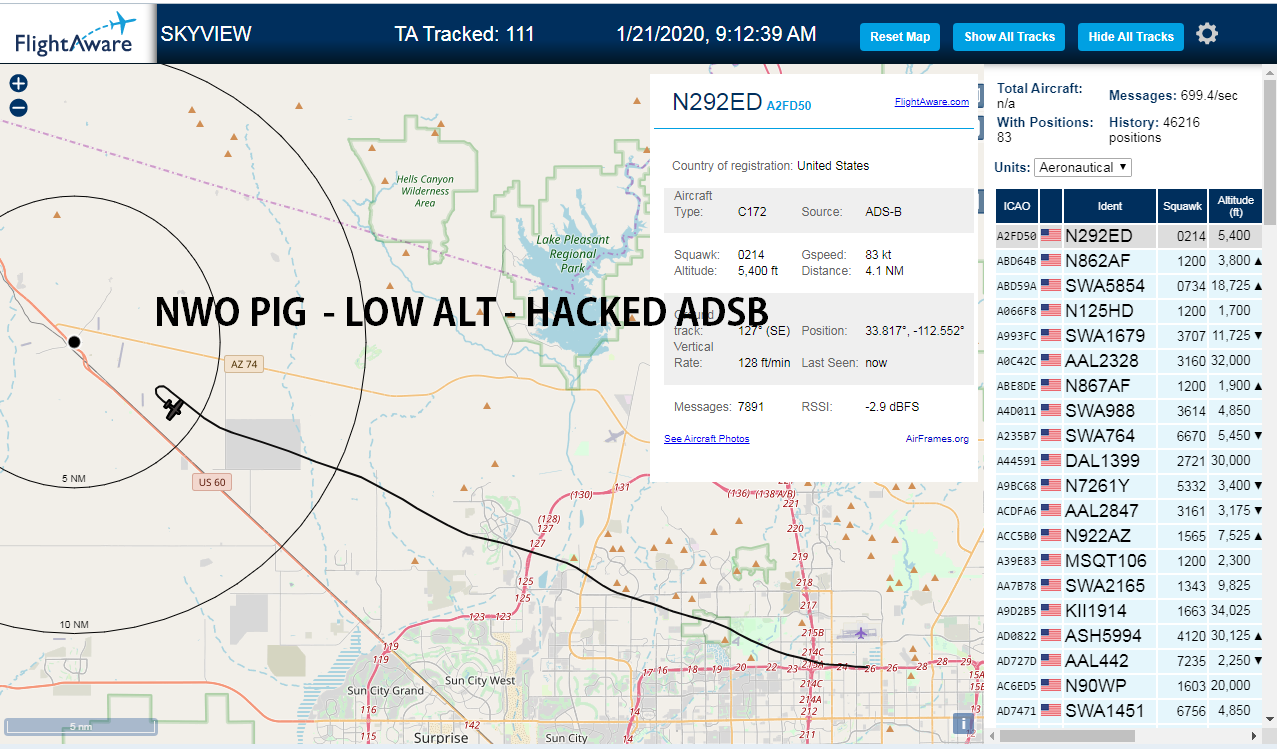
Task: Click the SKYVIEW header title
Action: pyautogui.click(x=206, y=34)
